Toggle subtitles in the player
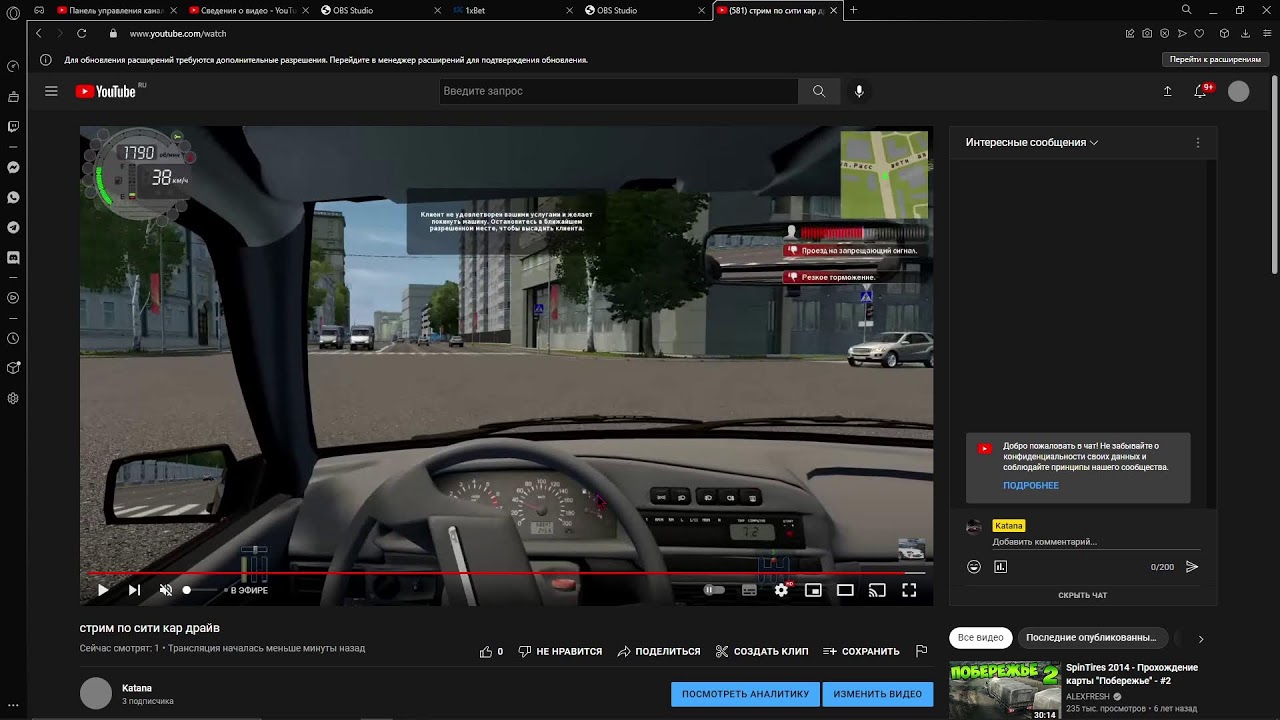Screen dimensions: 1280x720 [x=749, y=590]
